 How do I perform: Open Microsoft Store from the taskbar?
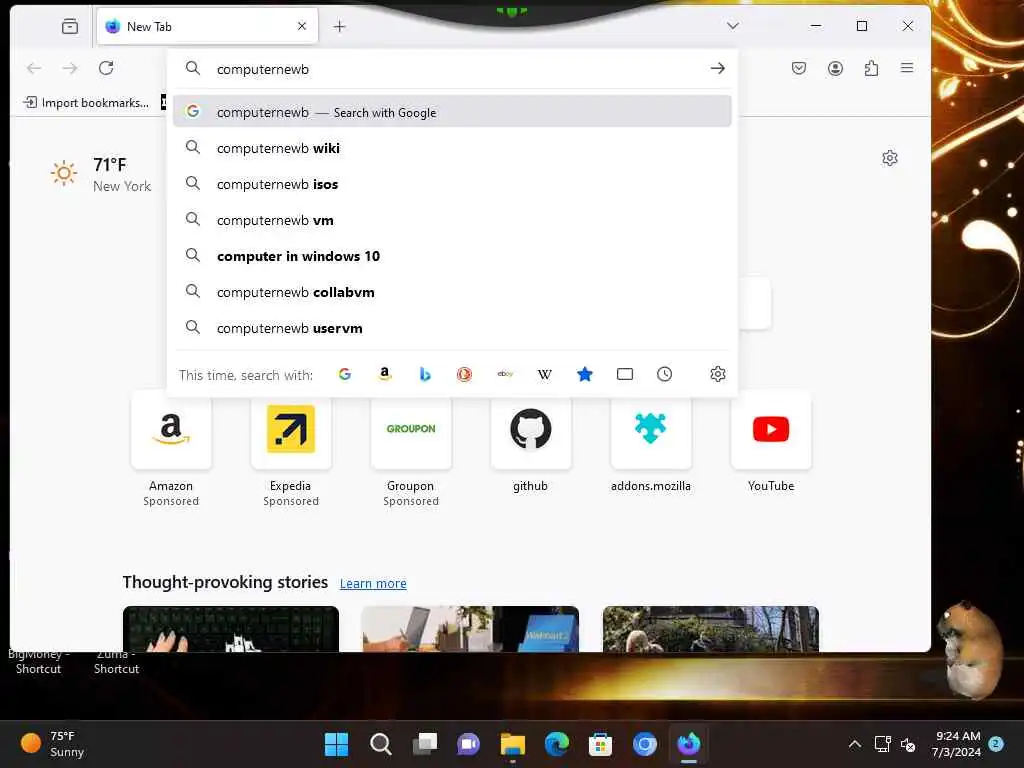[x=600, y=744]
